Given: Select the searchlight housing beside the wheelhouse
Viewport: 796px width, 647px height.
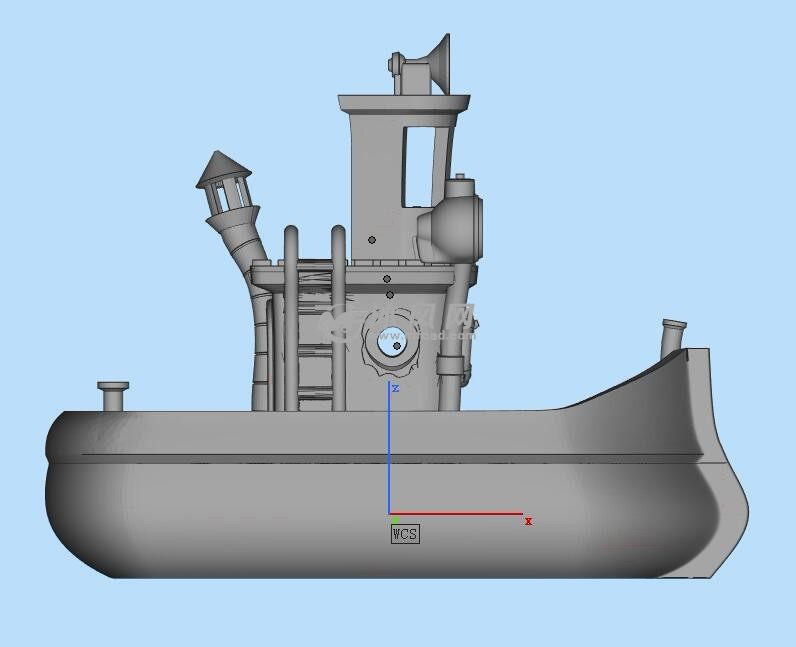Looking at the screenshot, I should tap(456, 225).
